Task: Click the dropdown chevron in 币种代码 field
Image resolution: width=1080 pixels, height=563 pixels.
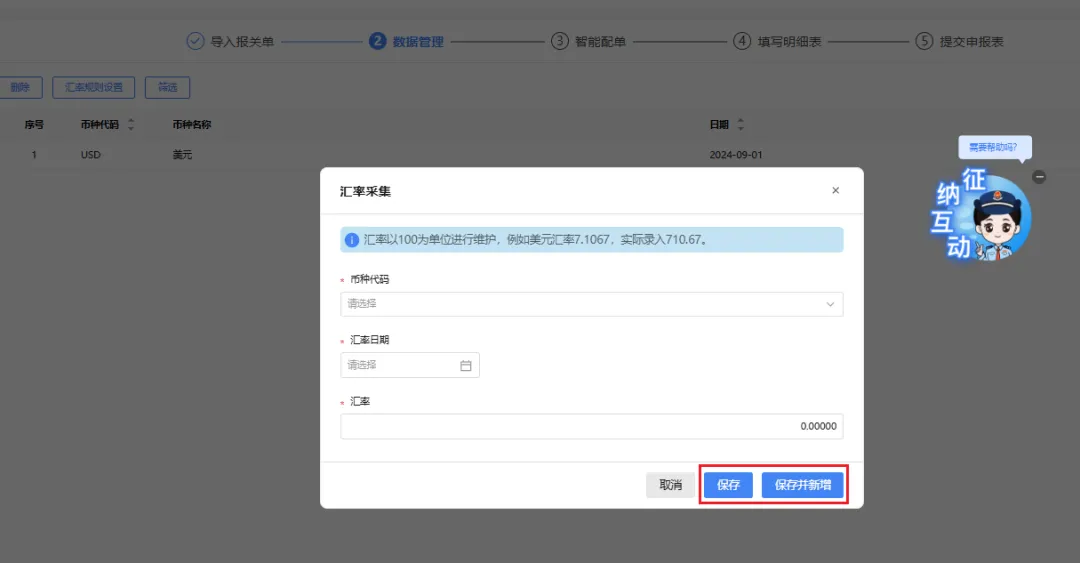Action: [x=830, y=304]
